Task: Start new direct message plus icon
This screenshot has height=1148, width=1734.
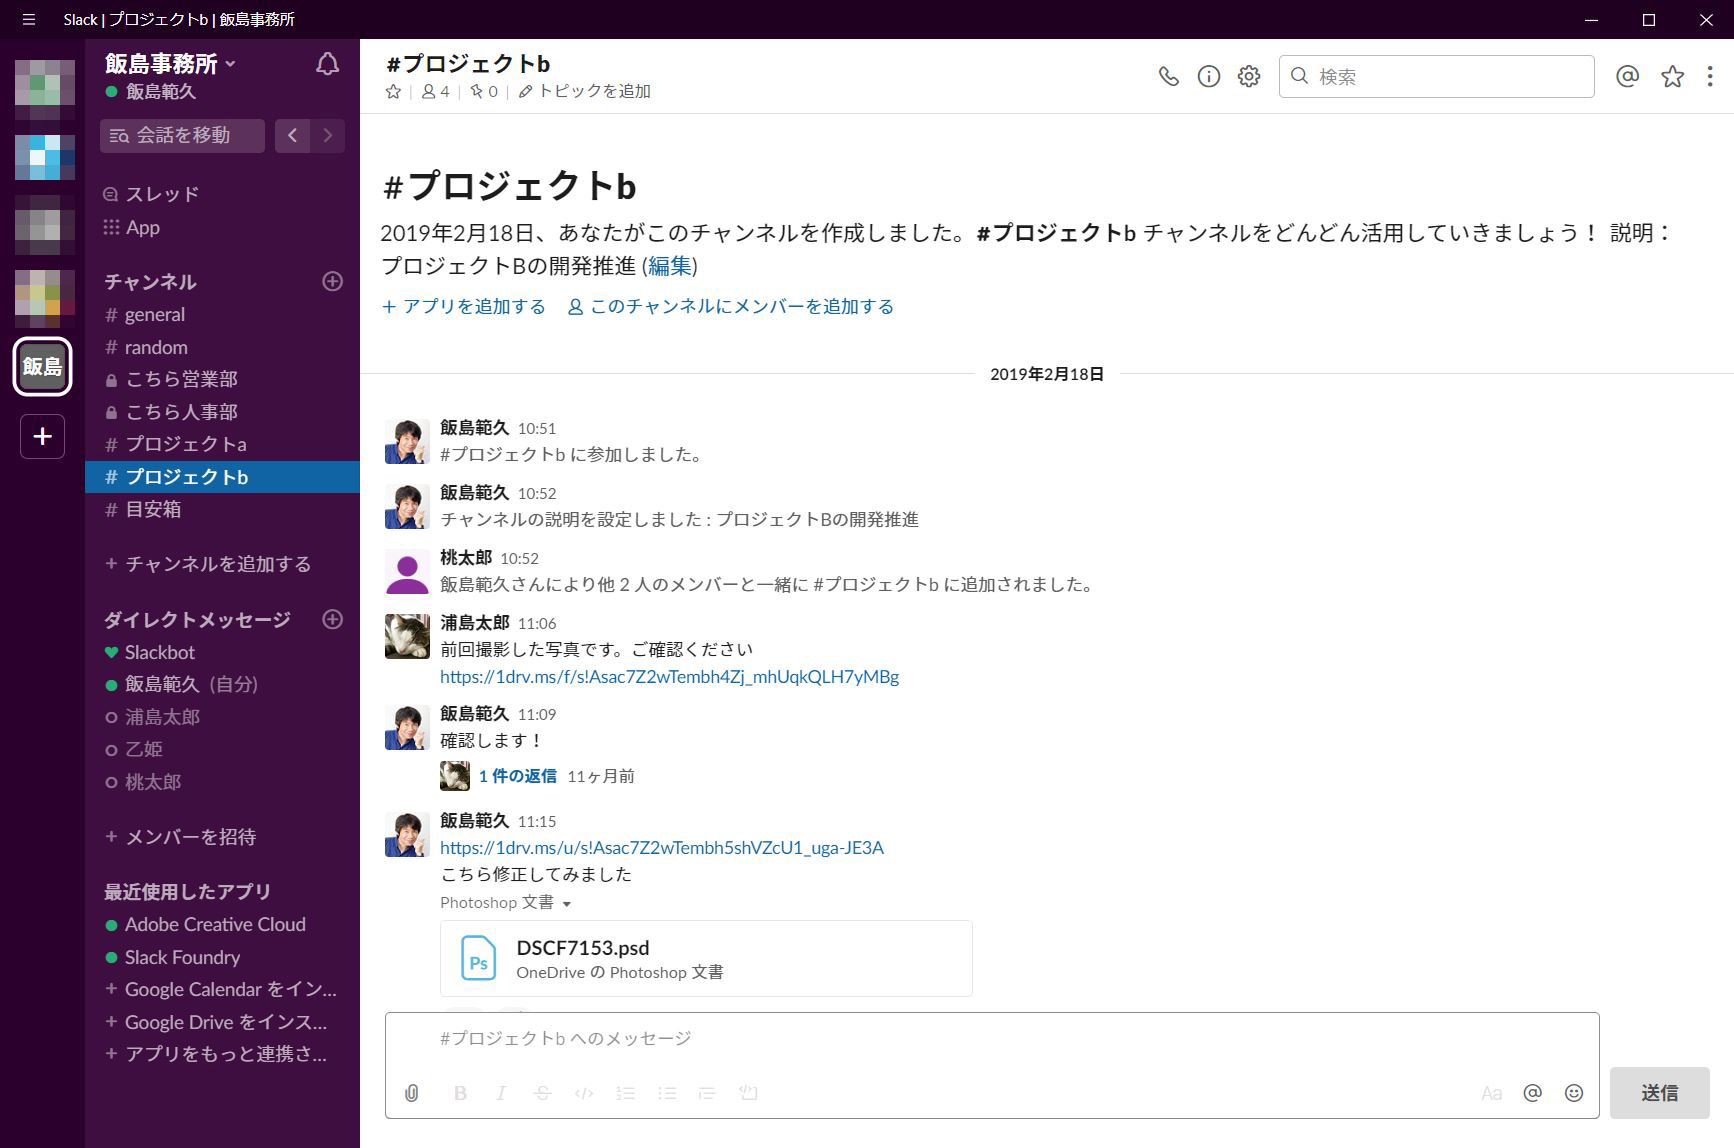Action: (333, 620)
